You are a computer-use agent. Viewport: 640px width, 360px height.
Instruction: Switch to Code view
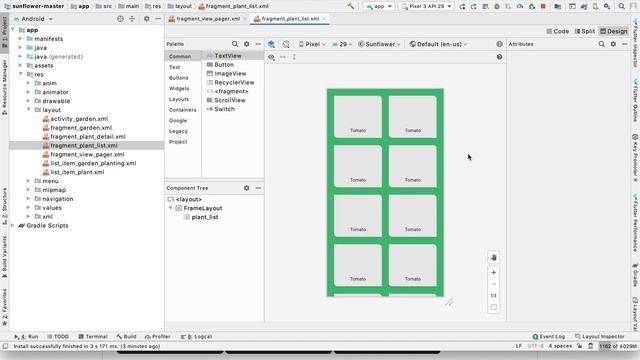[558, 31]
